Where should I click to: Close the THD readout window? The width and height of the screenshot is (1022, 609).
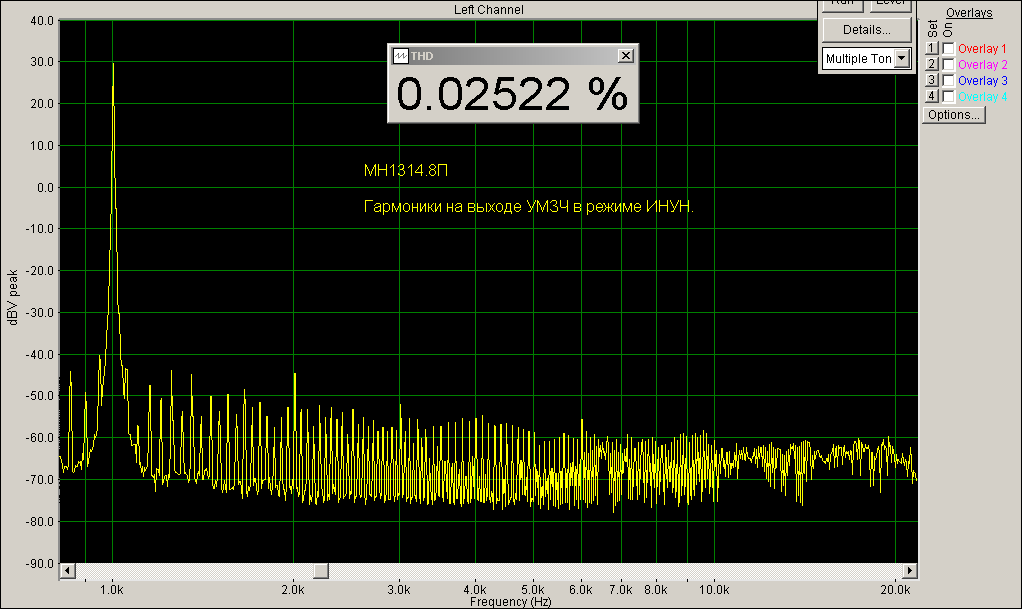click(626, 56)
